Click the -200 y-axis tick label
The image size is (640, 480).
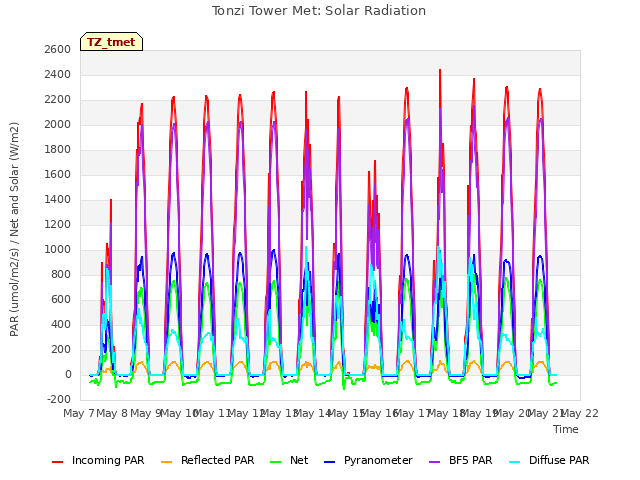59,400
